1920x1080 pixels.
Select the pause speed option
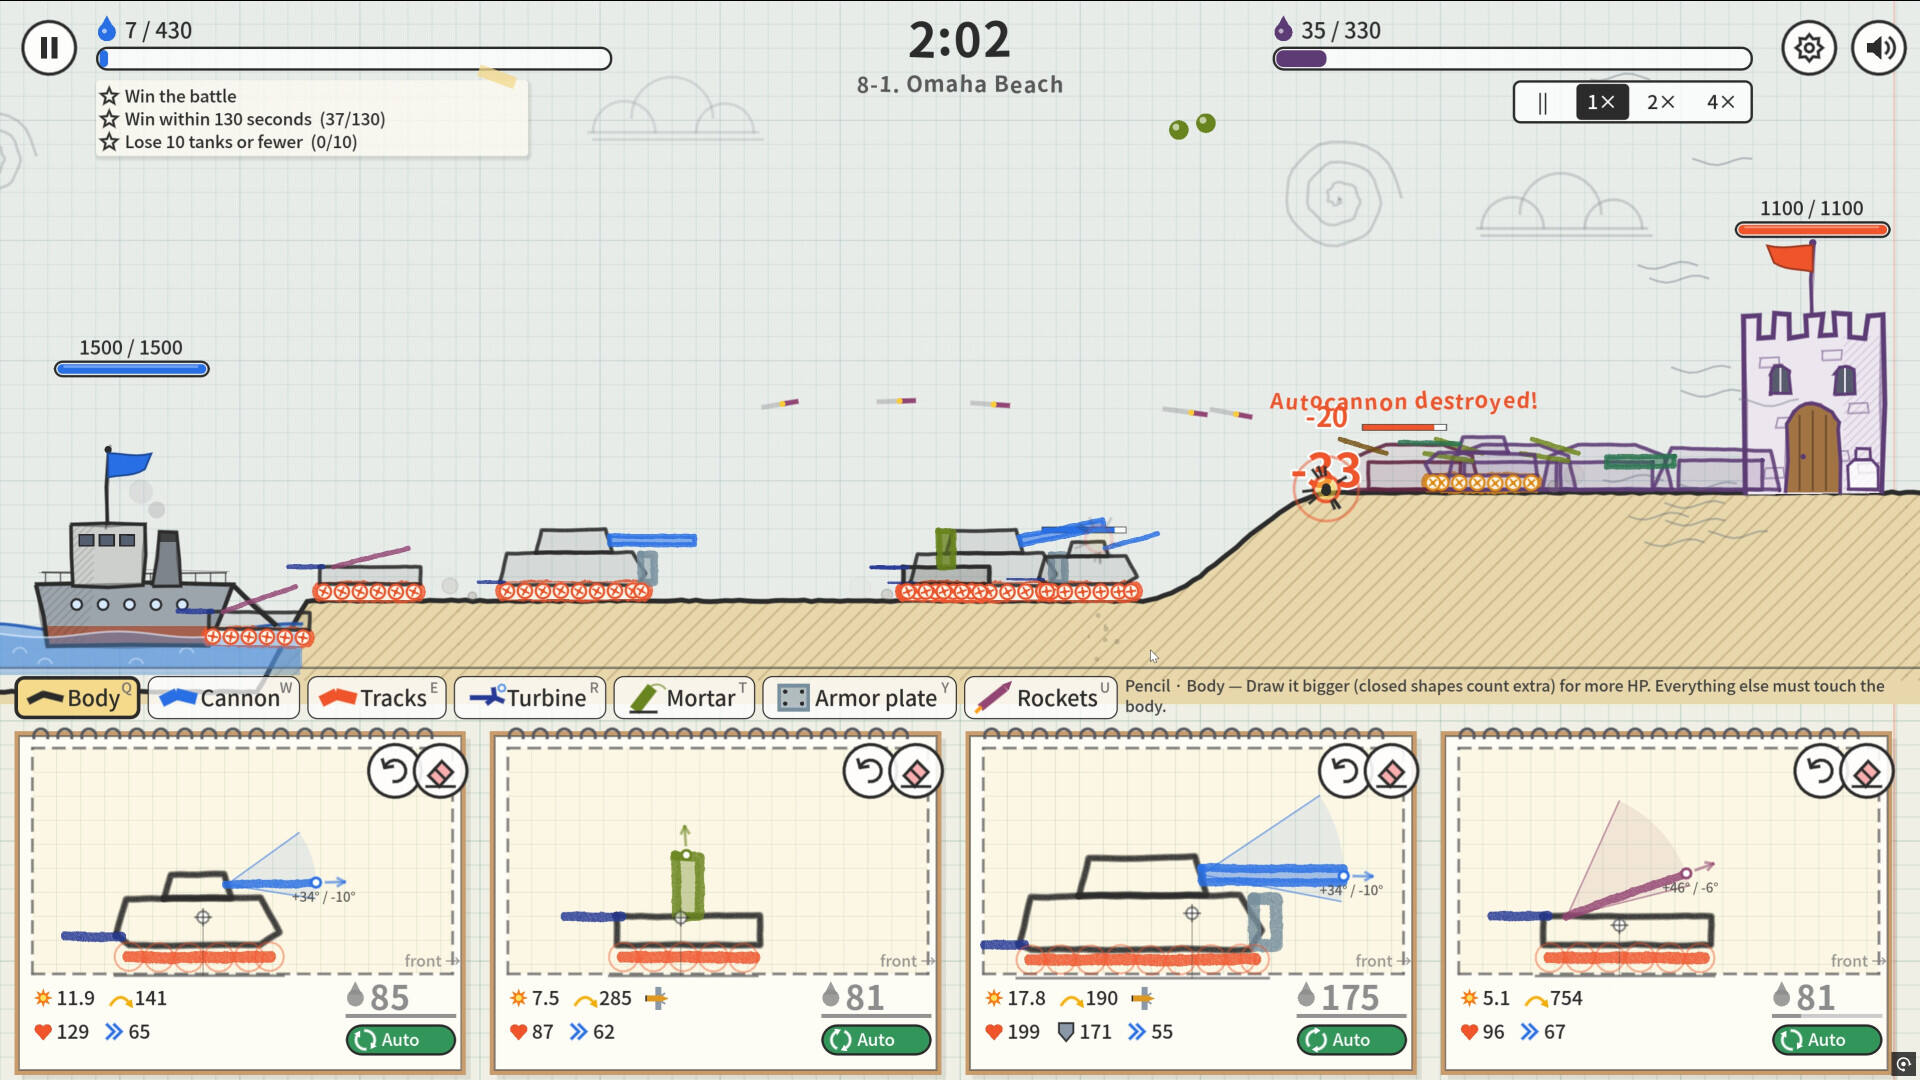pos(1543,102)
